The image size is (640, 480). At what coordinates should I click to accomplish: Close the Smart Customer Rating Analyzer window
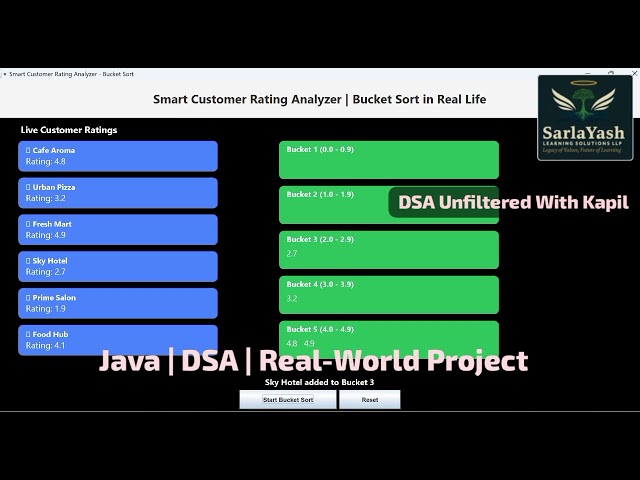(634, 73)
